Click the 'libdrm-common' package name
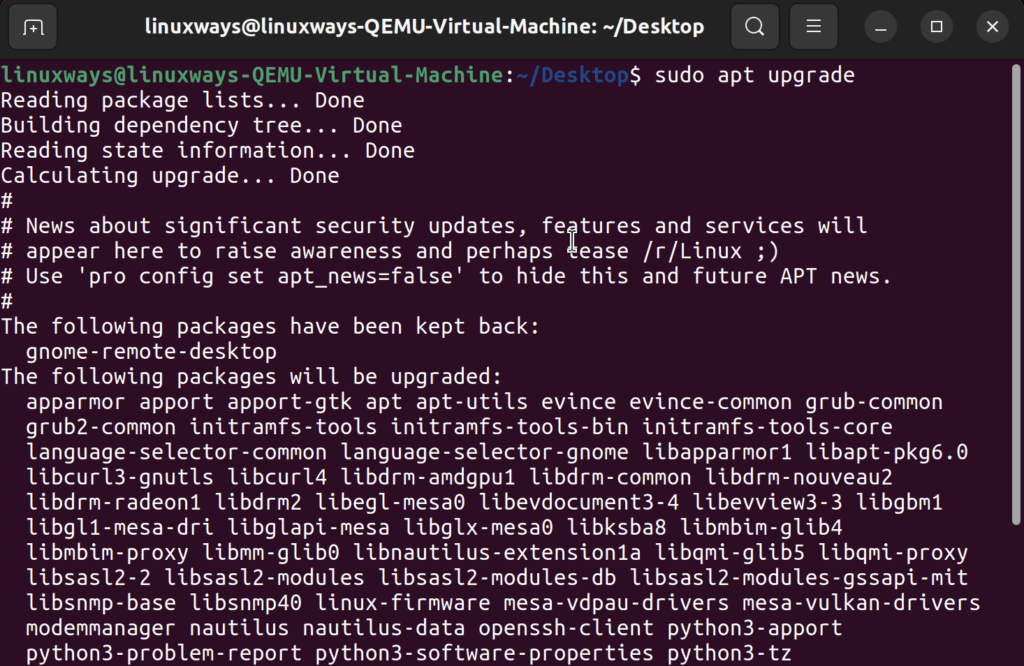Viewport: 1024px width, 666px height. (610, 477)
